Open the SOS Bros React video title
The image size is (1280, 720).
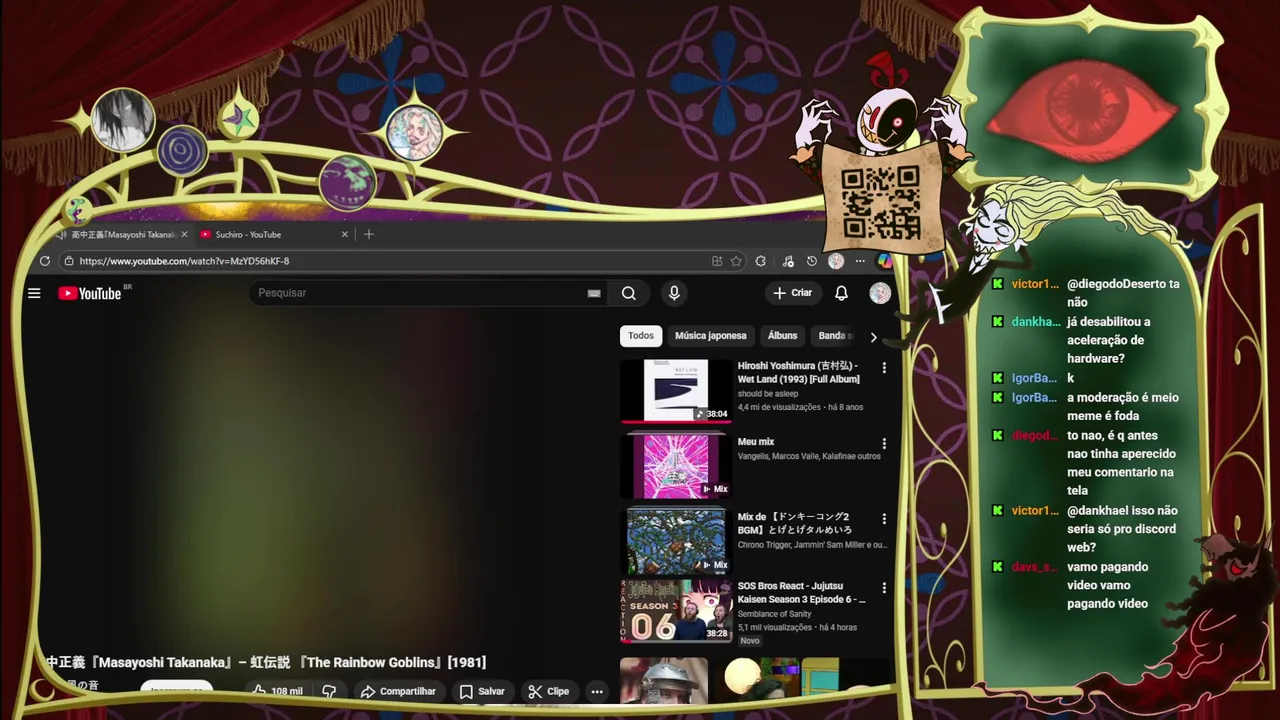pos(801,592)
